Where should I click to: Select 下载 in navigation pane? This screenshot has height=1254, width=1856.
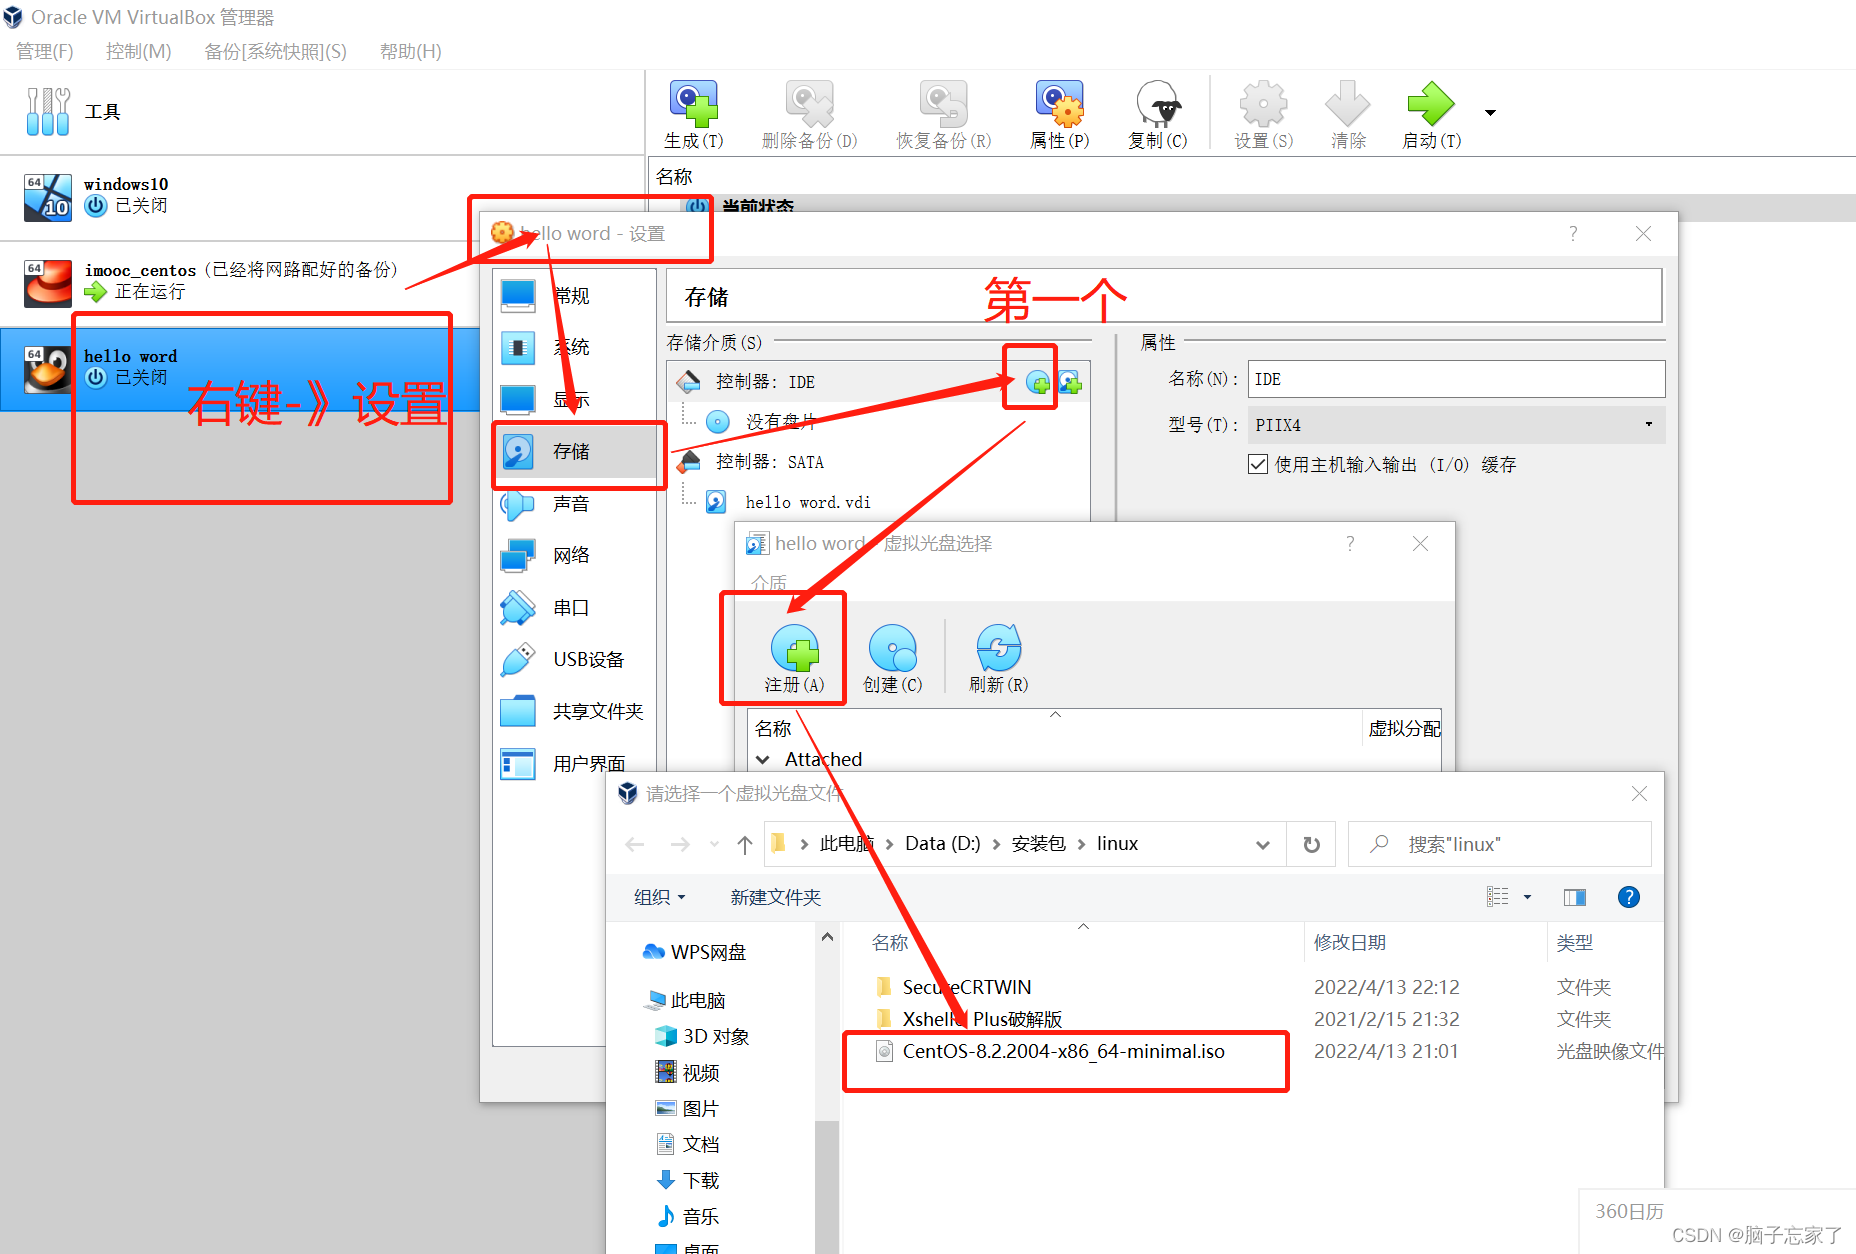(x=700, y=1181)
